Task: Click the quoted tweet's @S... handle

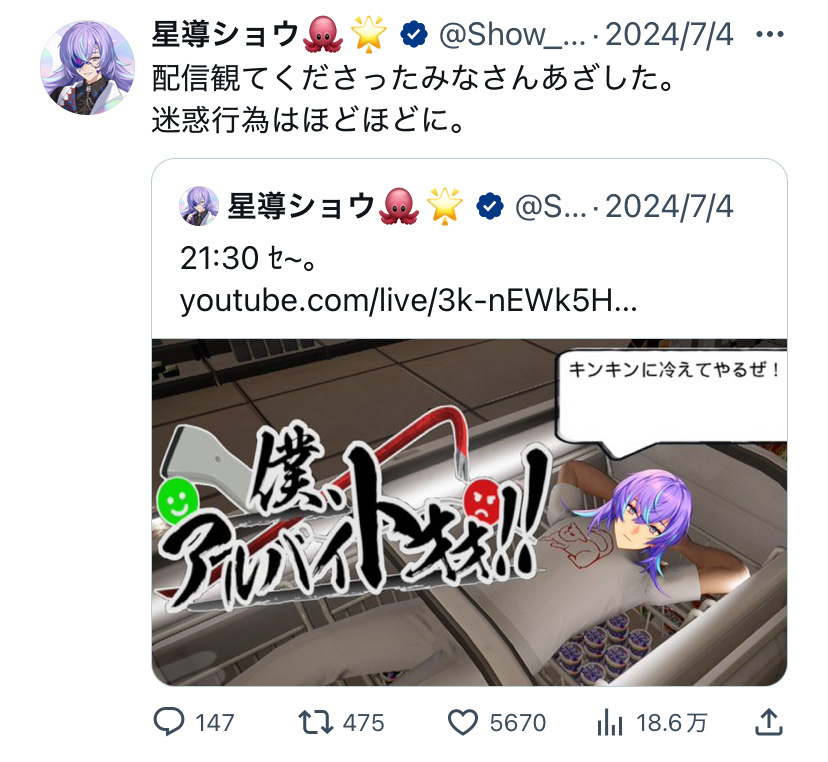Action: [x=551, y=206]
